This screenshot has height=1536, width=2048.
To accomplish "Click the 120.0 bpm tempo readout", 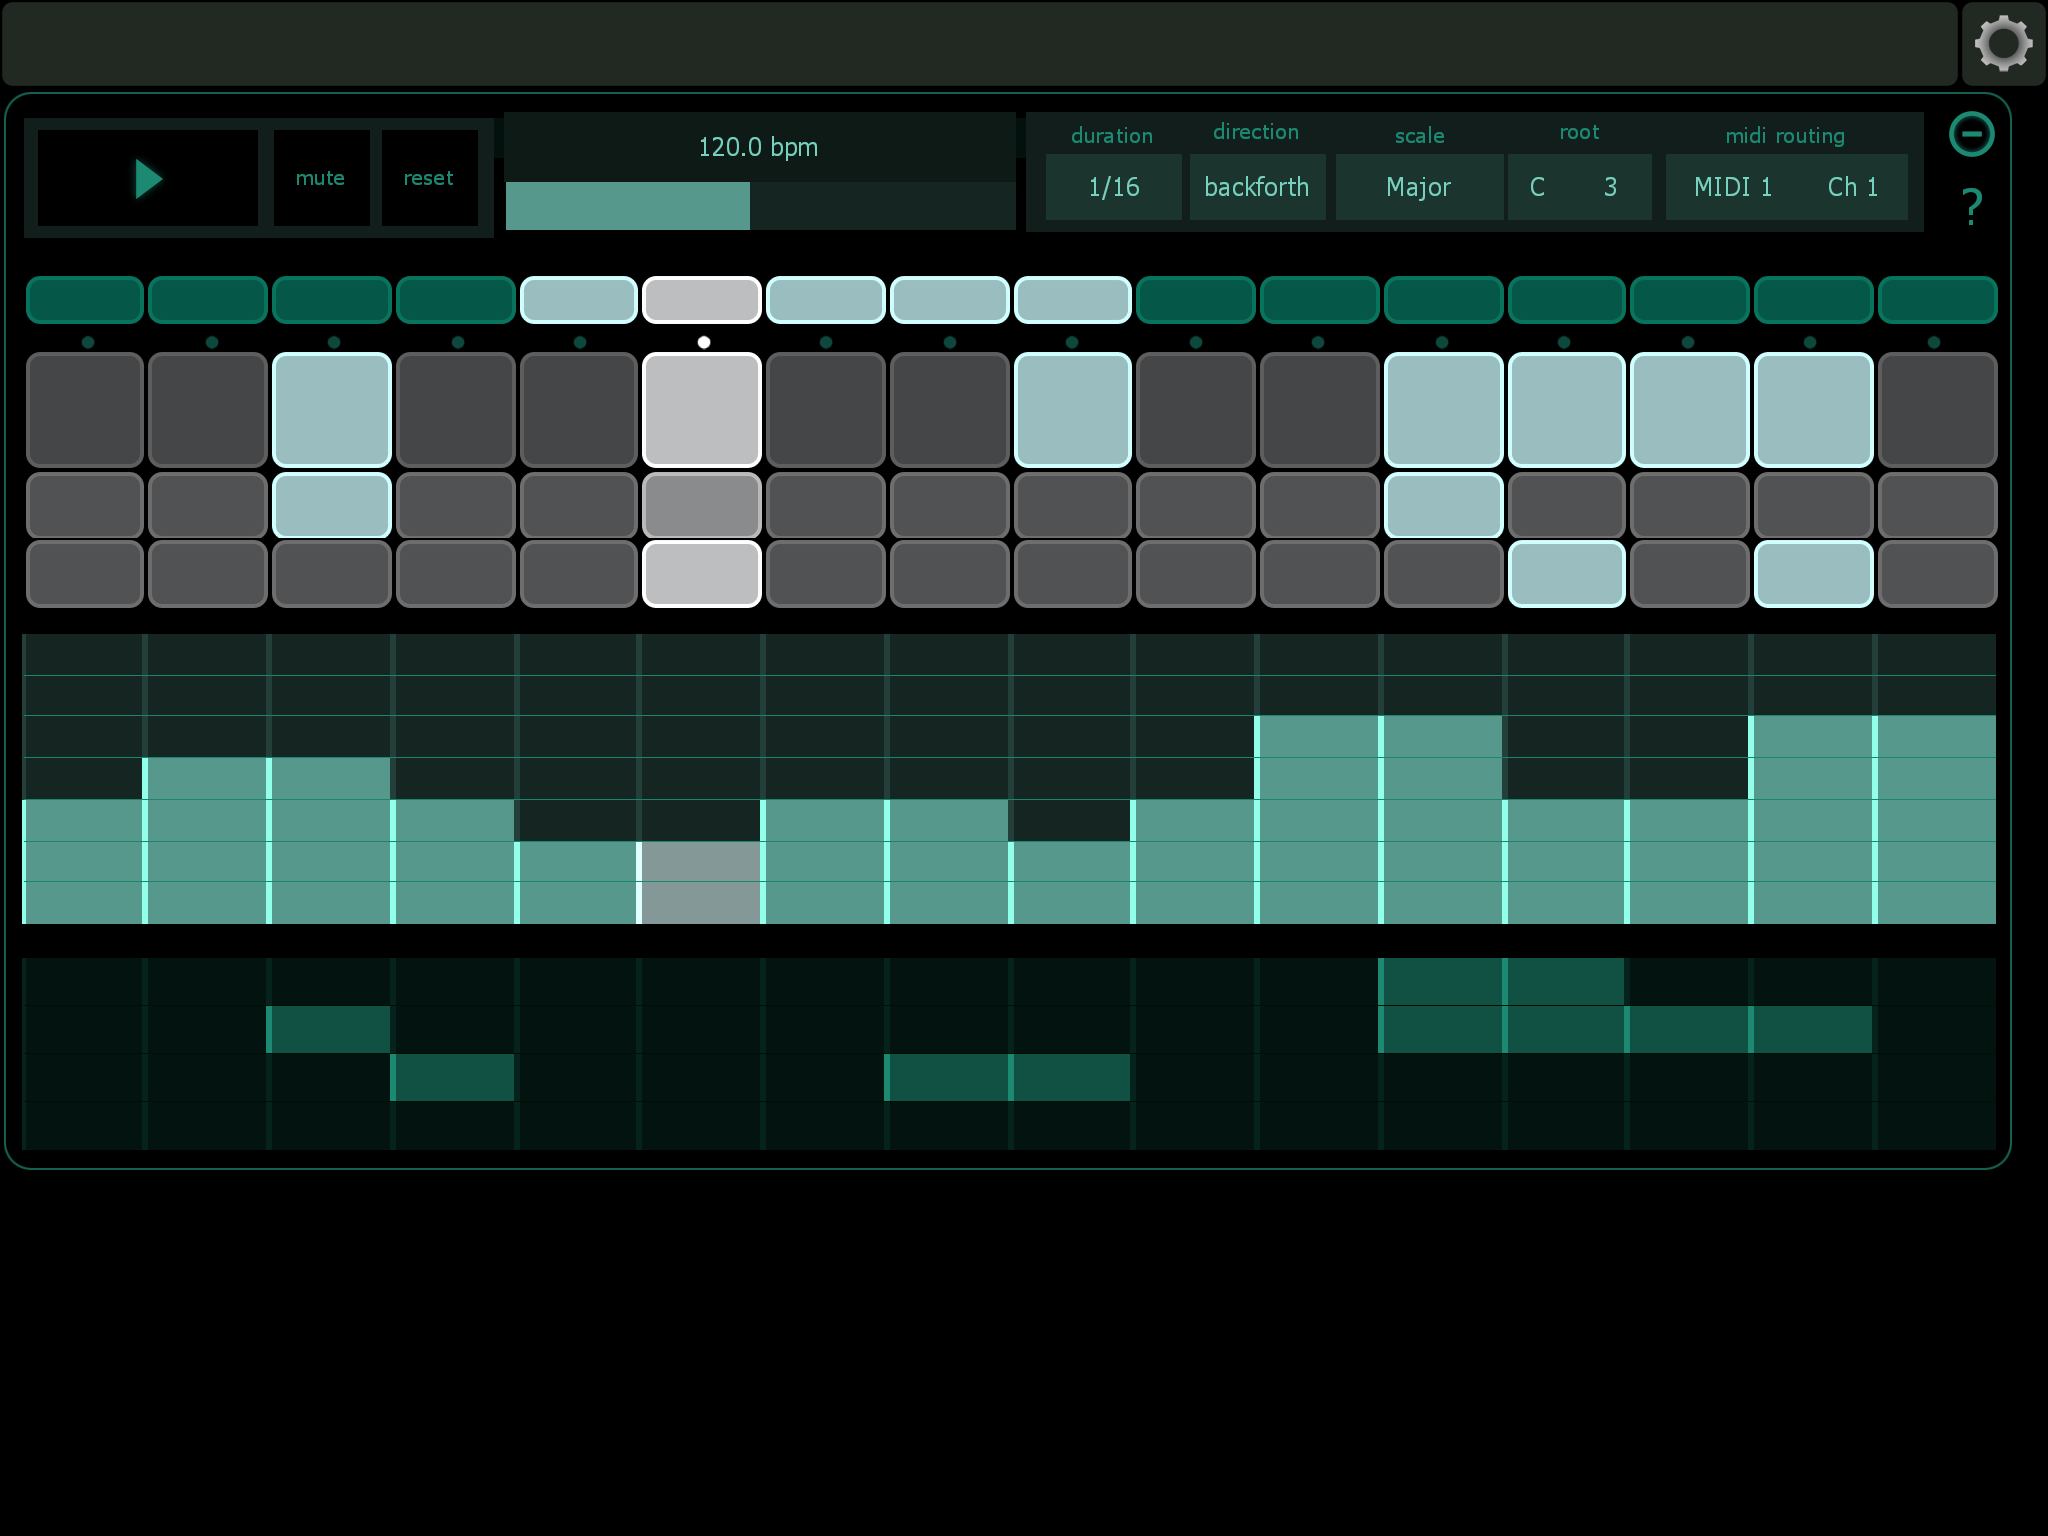I will pos(758,147).
